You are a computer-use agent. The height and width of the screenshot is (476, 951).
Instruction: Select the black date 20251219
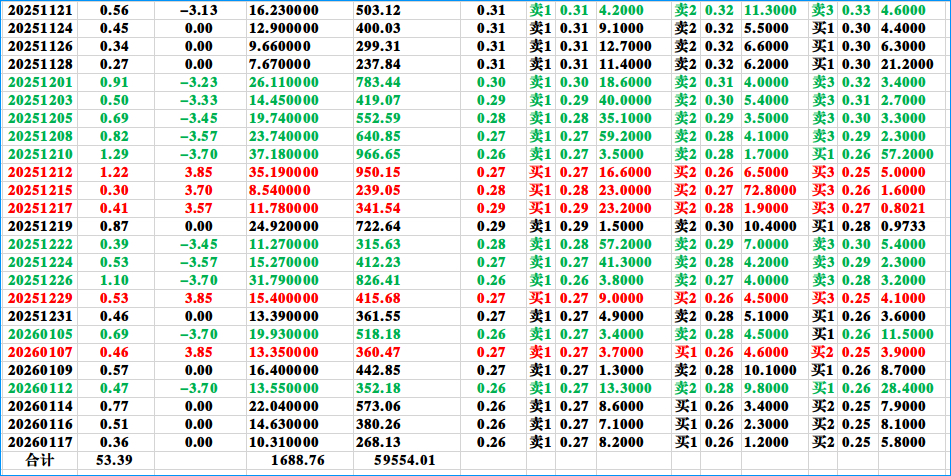click(39, 226)
